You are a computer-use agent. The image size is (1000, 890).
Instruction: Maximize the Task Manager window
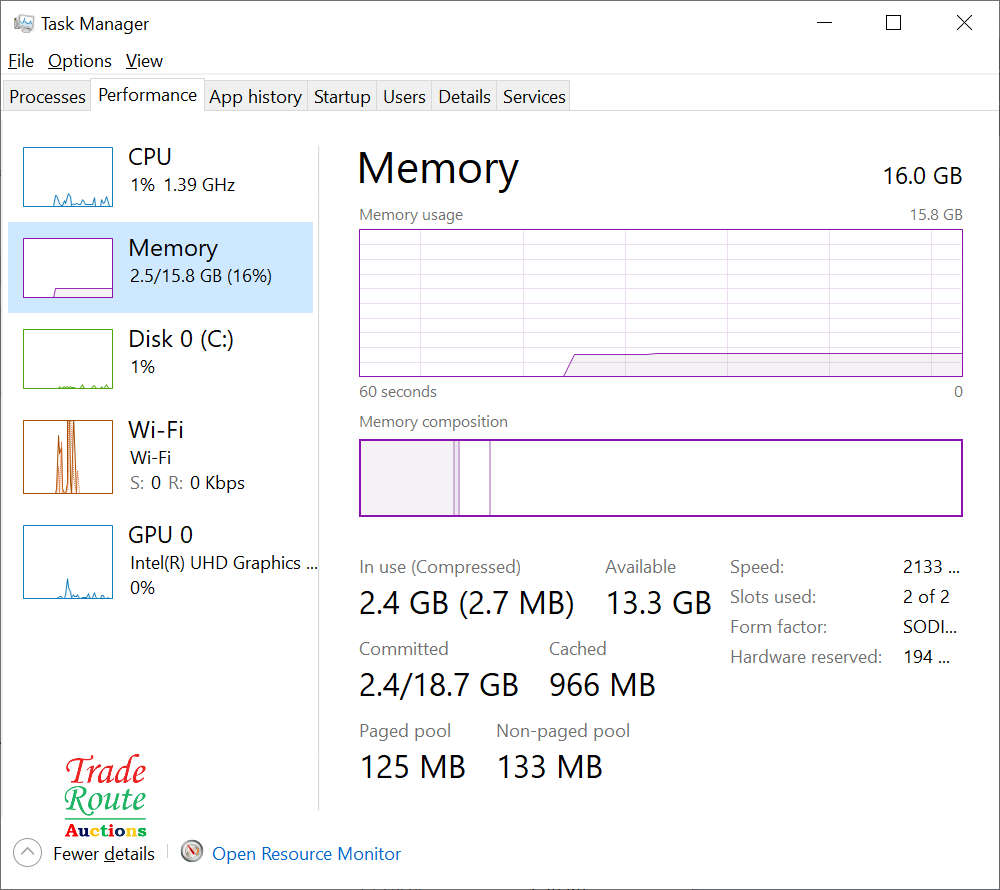(893, 23)
